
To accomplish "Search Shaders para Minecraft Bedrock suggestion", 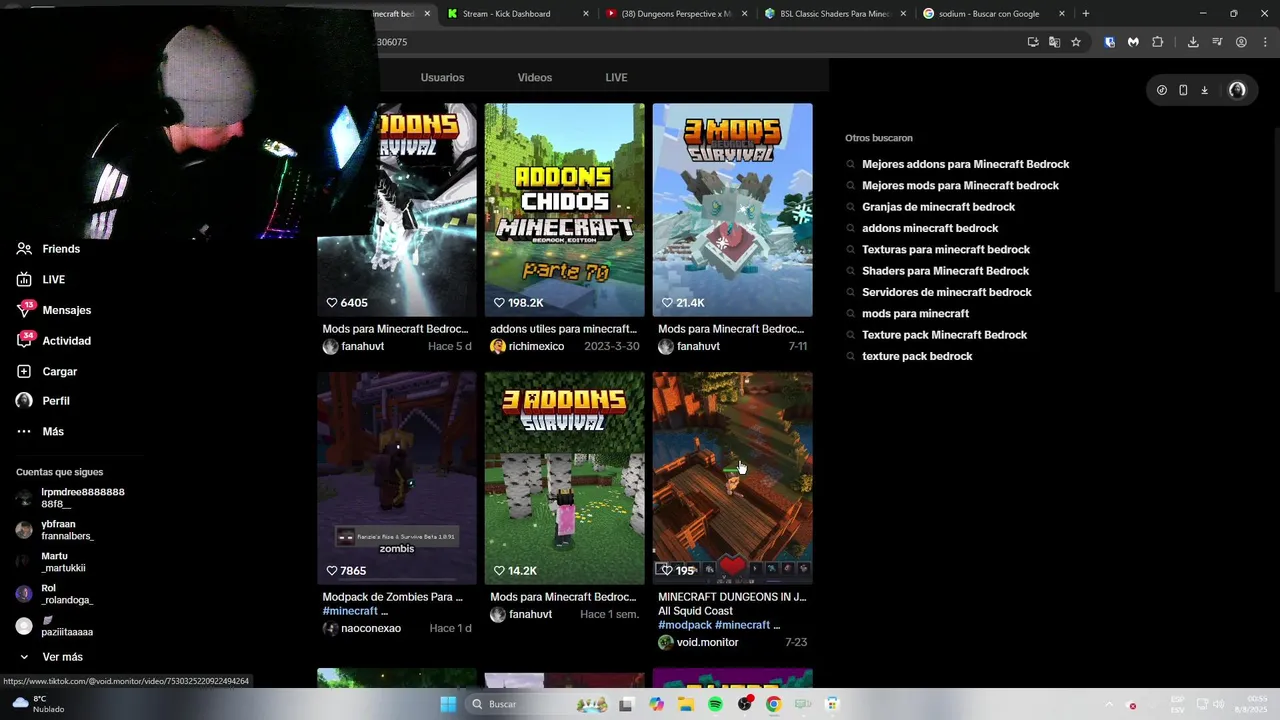I will (x=945, y=271).
